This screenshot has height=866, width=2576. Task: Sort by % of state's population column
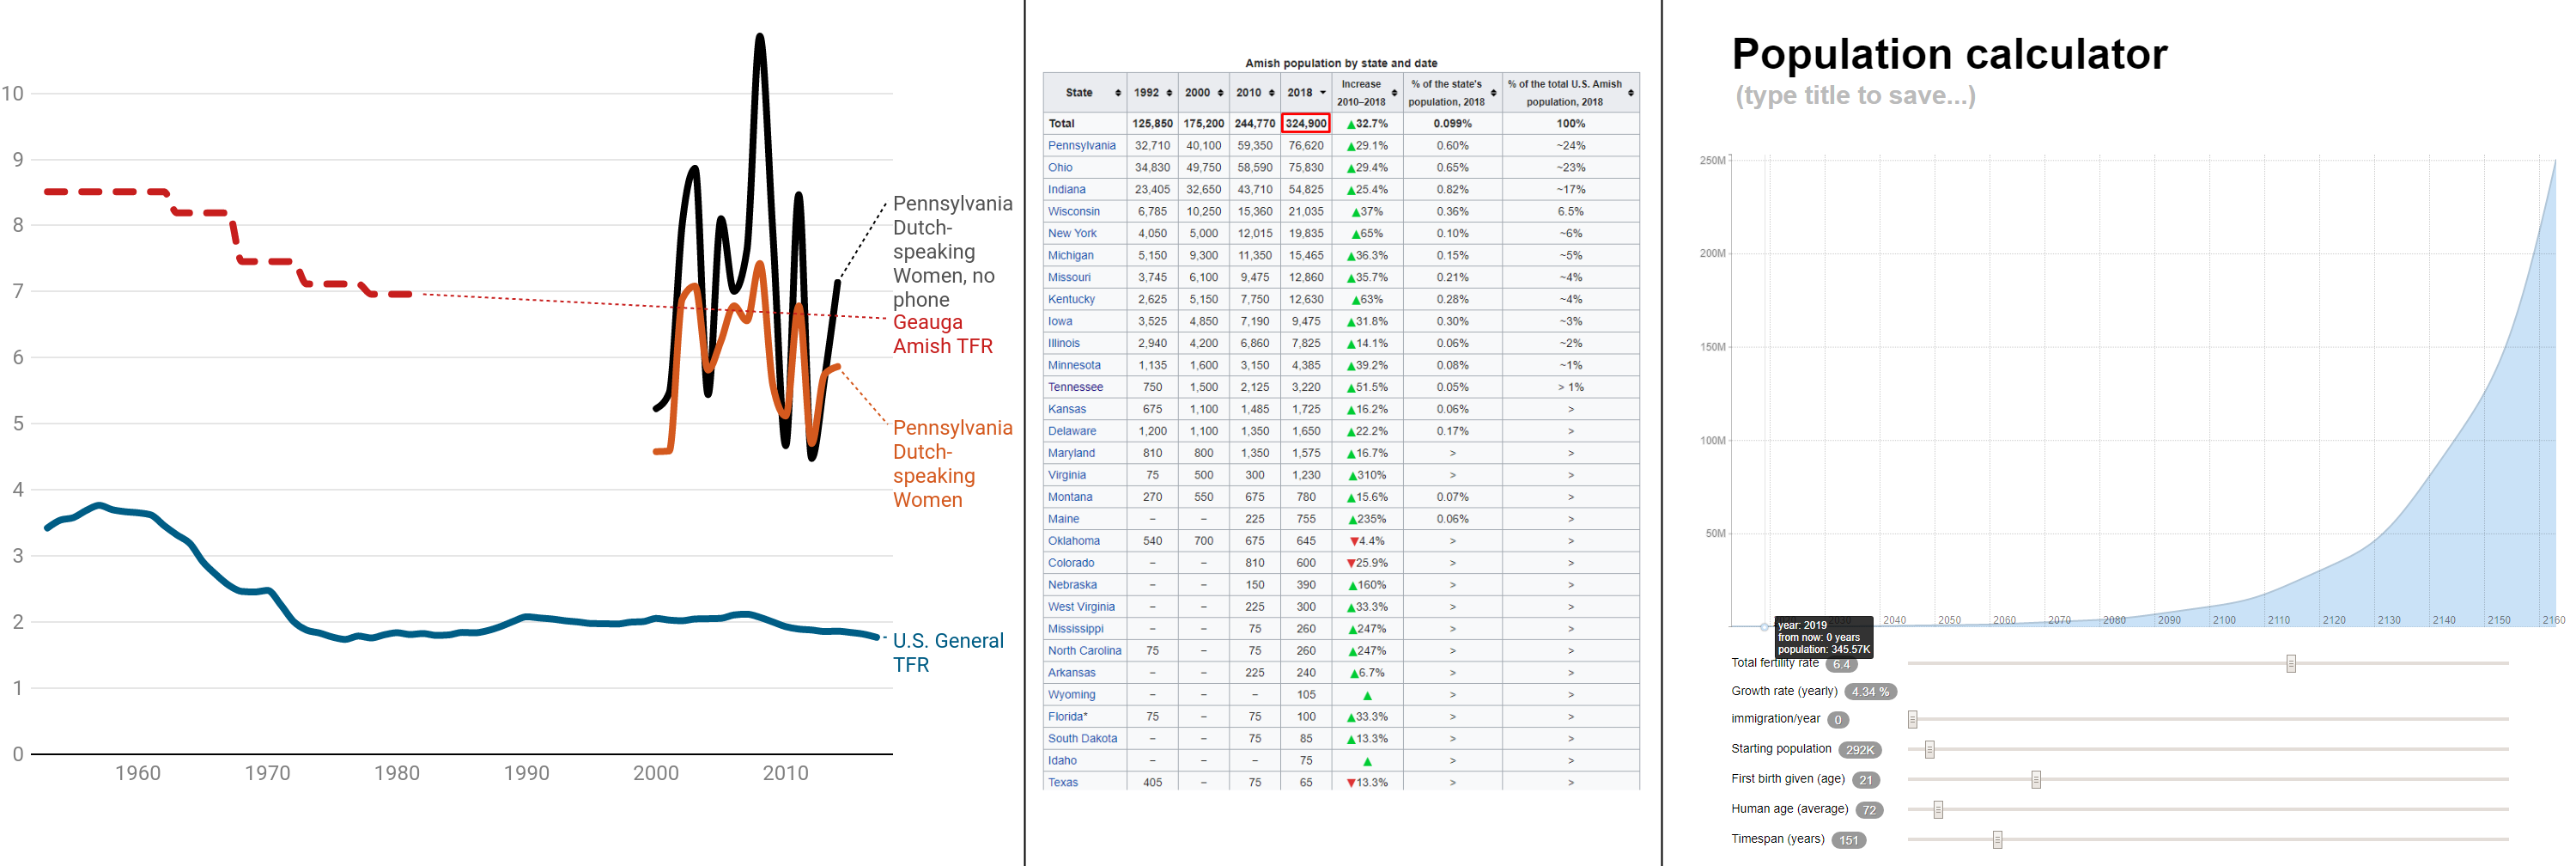(x=1493, y=93)
